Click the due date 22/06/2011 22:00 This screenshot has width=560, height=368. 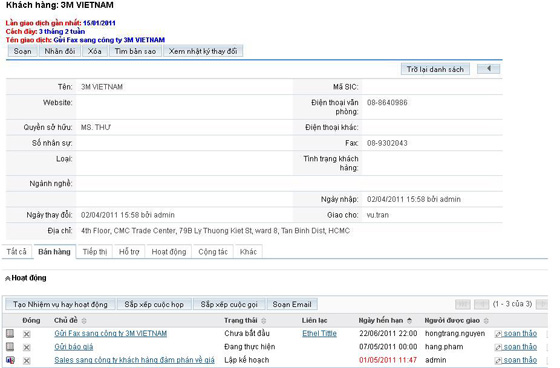click(x=388, y=333)
